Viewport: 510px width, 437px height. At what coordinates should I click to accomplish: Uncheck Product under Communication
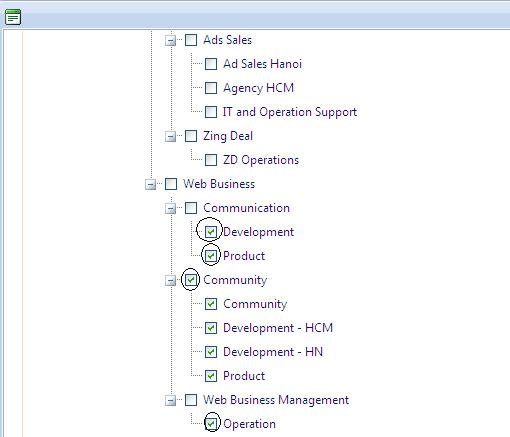click(x=211, y=256)
